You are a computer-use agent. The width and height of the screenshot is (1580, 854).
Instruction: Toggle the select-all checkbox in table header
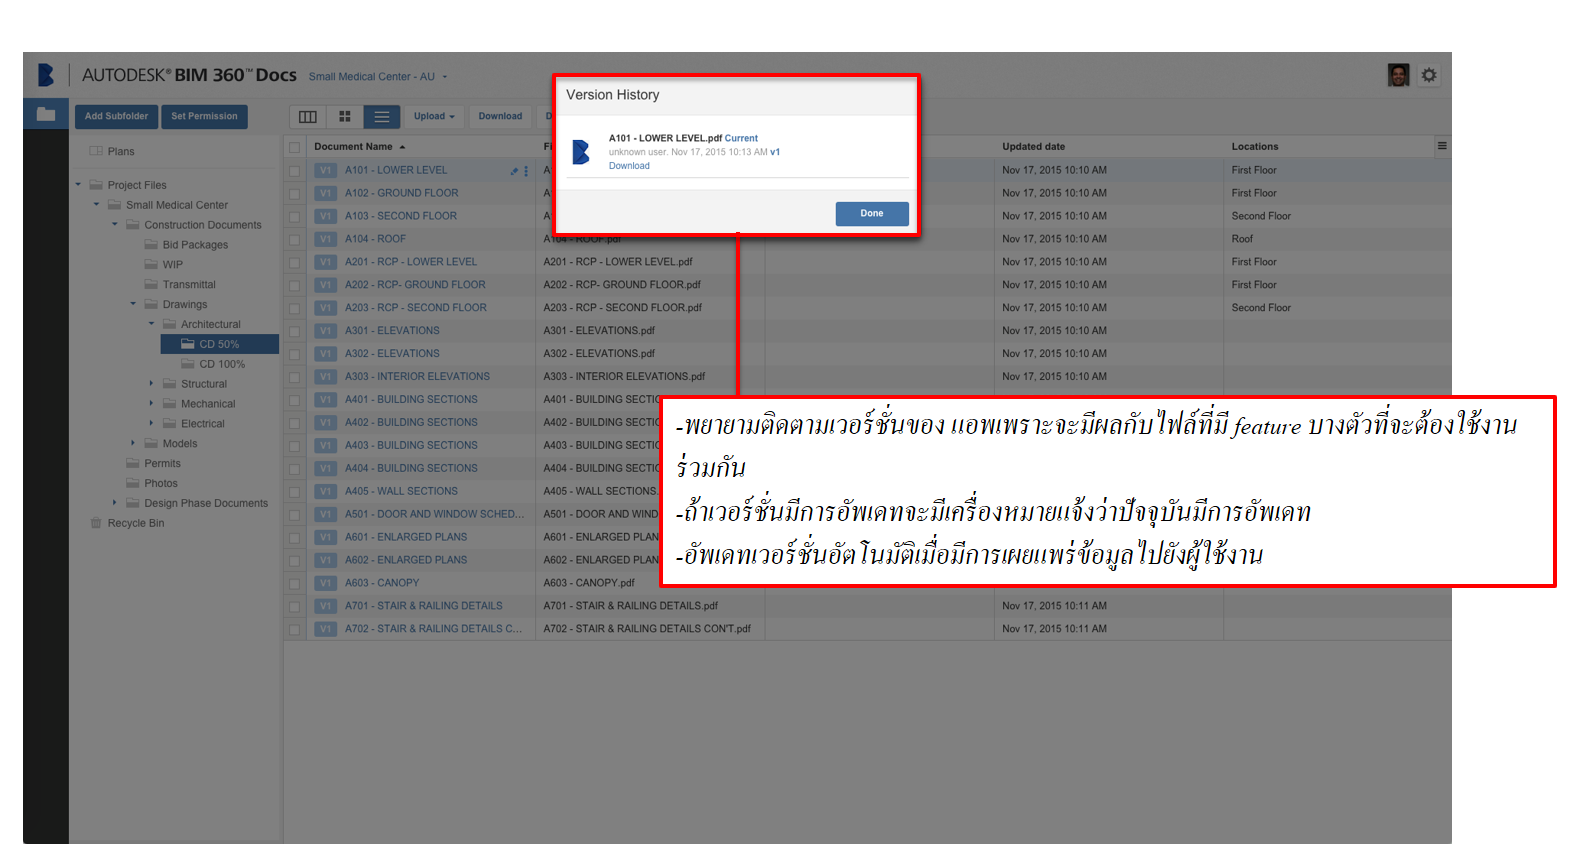[x=294, y=147]
